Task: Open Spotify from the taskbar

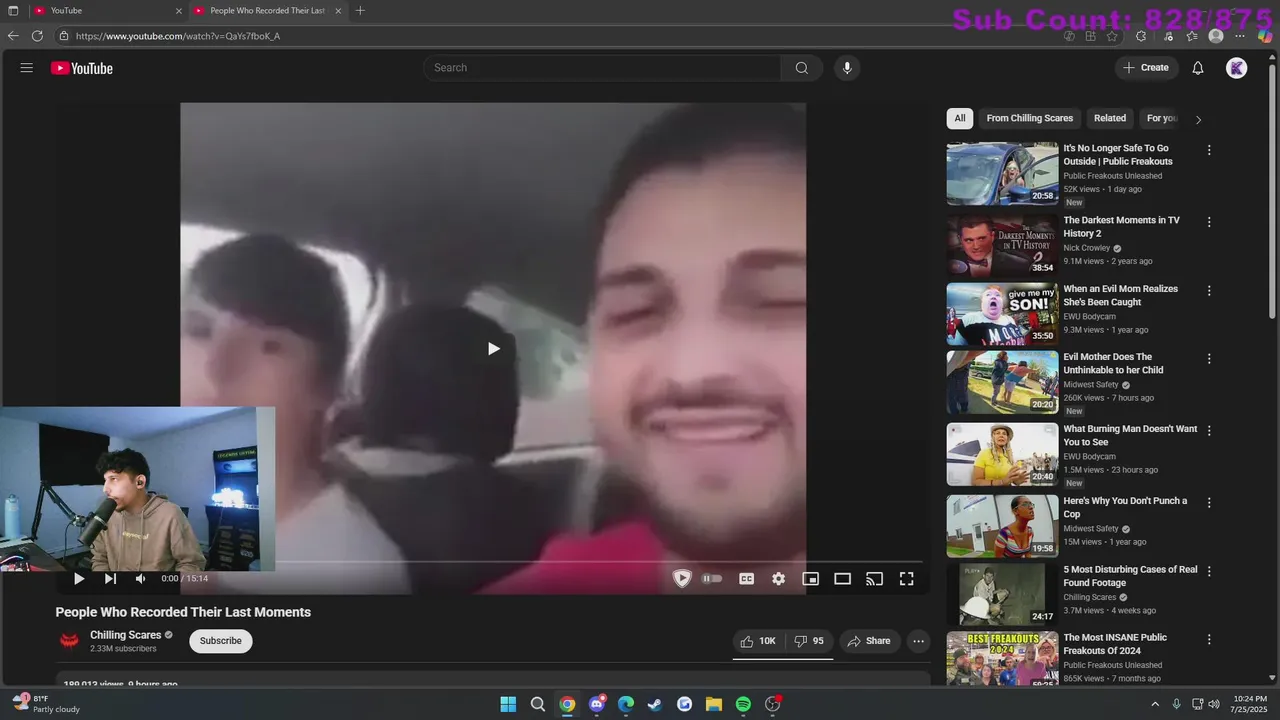Action: point(743,704)
